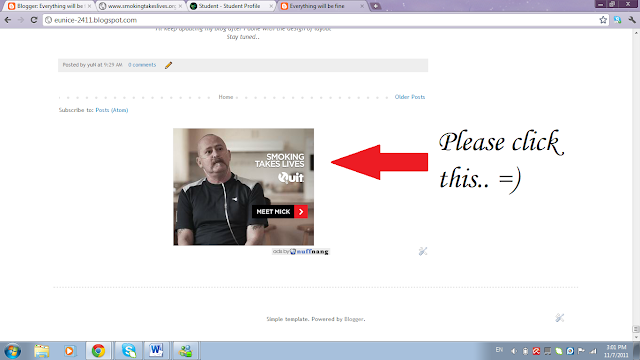Open Windows Explorer from the taskbar
This screenshot has width=640, height=360.
click(41, 351)
